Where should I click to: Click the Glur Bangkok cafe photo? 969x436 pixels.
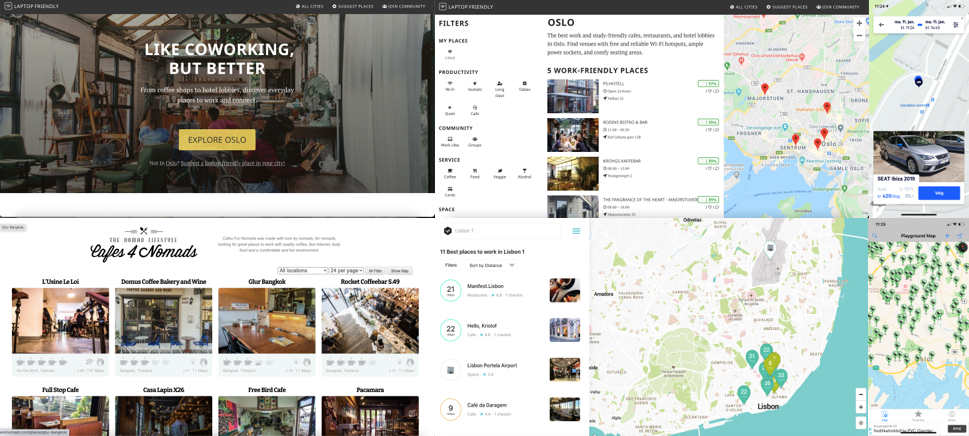pyautogui.click(x=267, y=321)
